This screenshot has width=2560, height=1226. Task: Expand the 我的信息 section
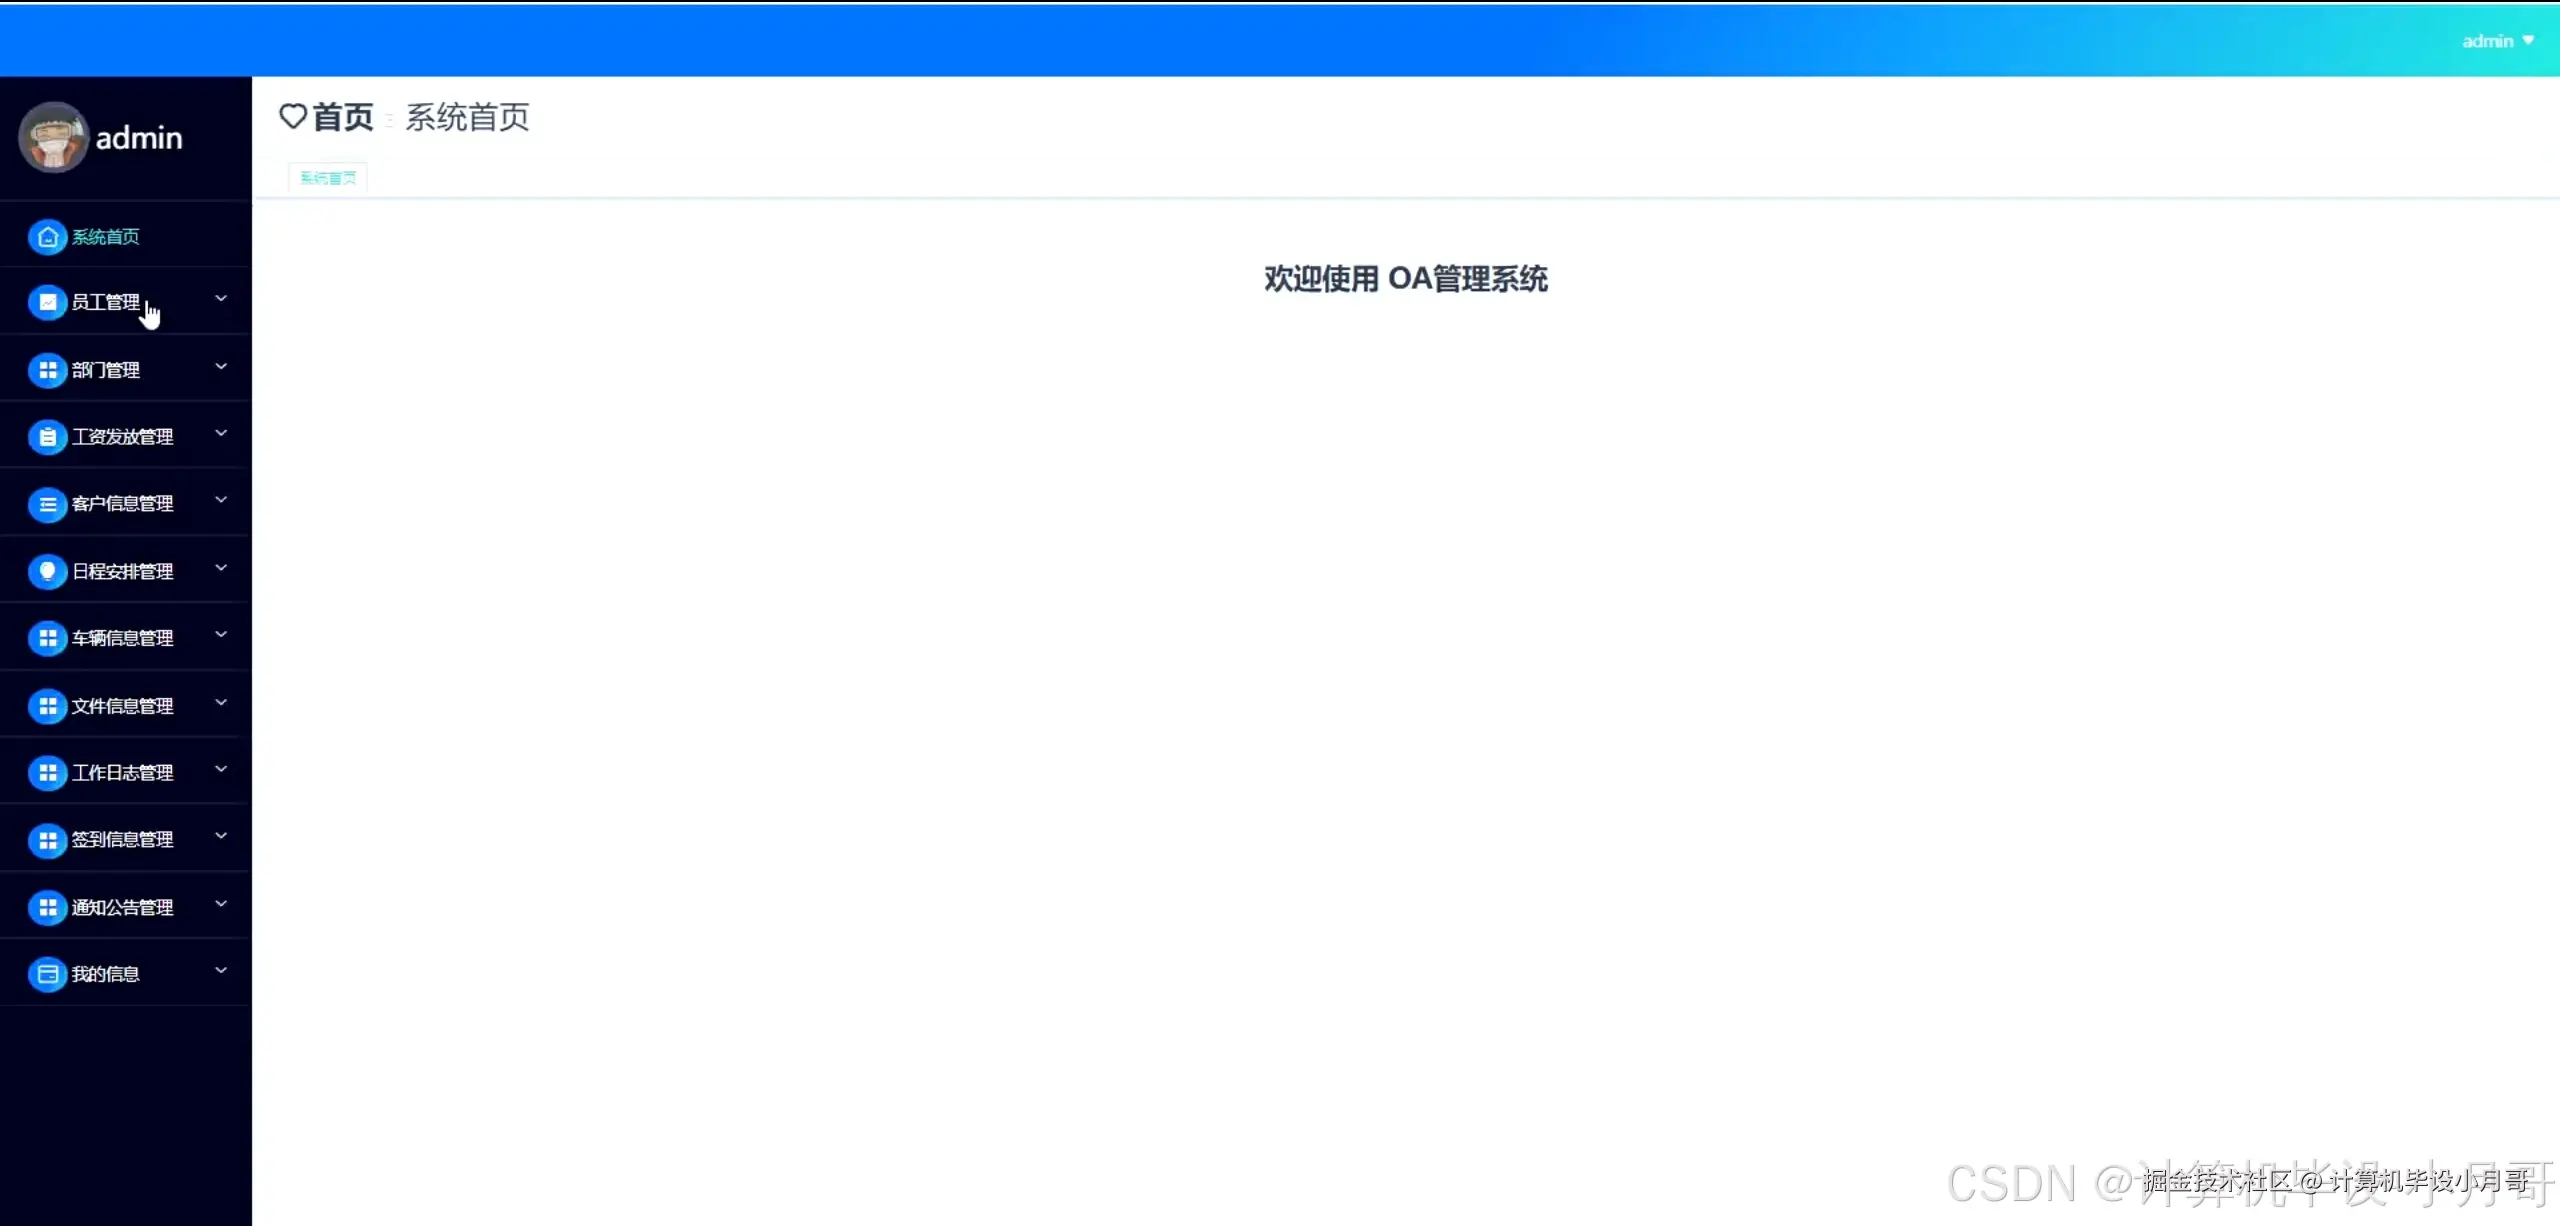pyautogui.click(x=221, y=971)
